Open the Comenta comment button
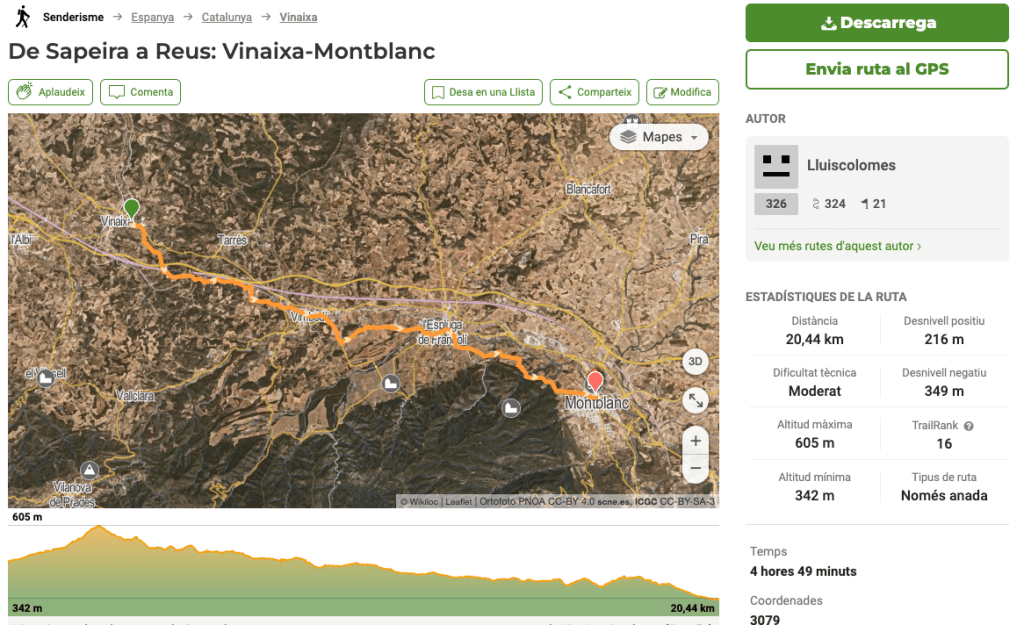Viewport: 1024px width, 625px height. [x=140, y=92]
